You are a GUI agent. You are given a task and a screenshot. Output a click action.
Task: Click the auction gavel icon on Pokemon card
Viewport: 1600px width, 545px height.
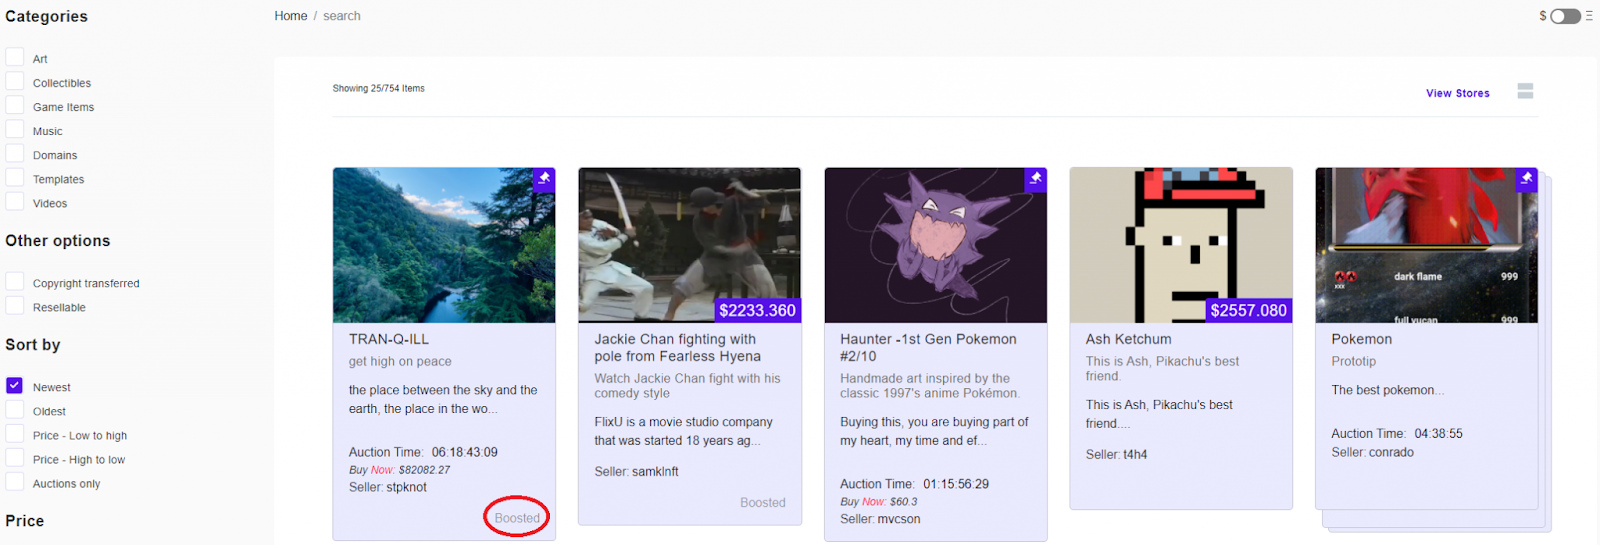[1526, 179]
